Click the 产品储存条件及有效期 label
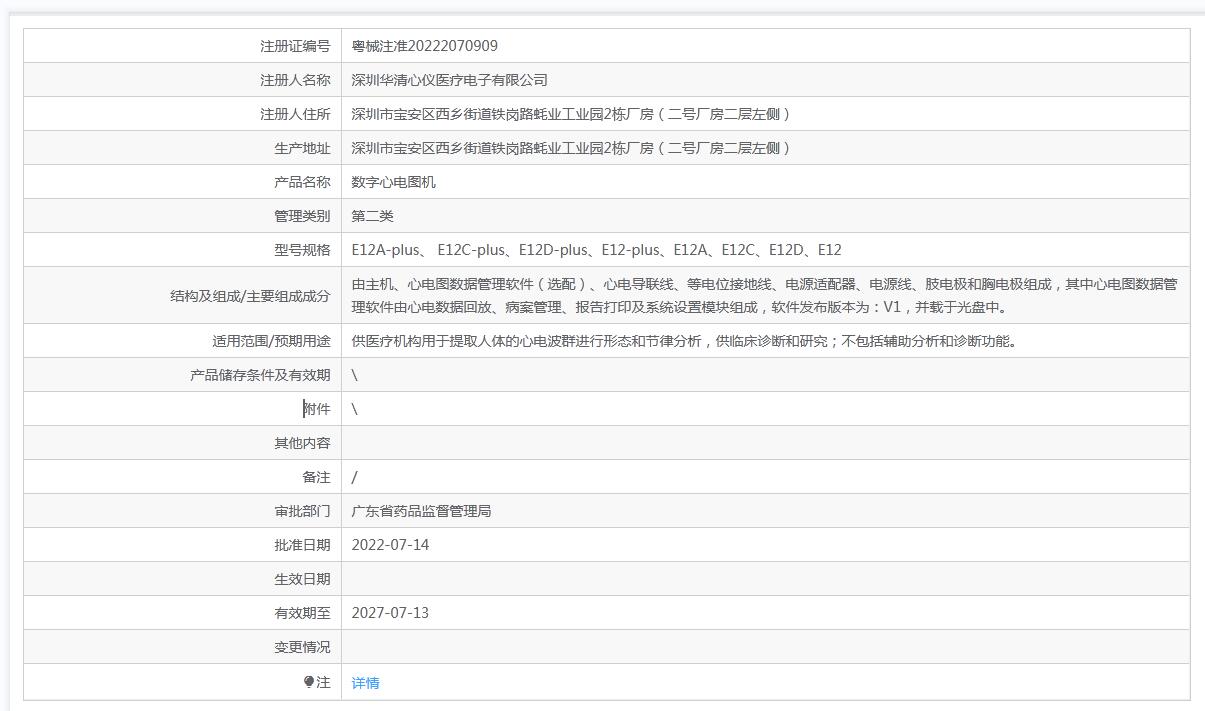 point(260,375)
